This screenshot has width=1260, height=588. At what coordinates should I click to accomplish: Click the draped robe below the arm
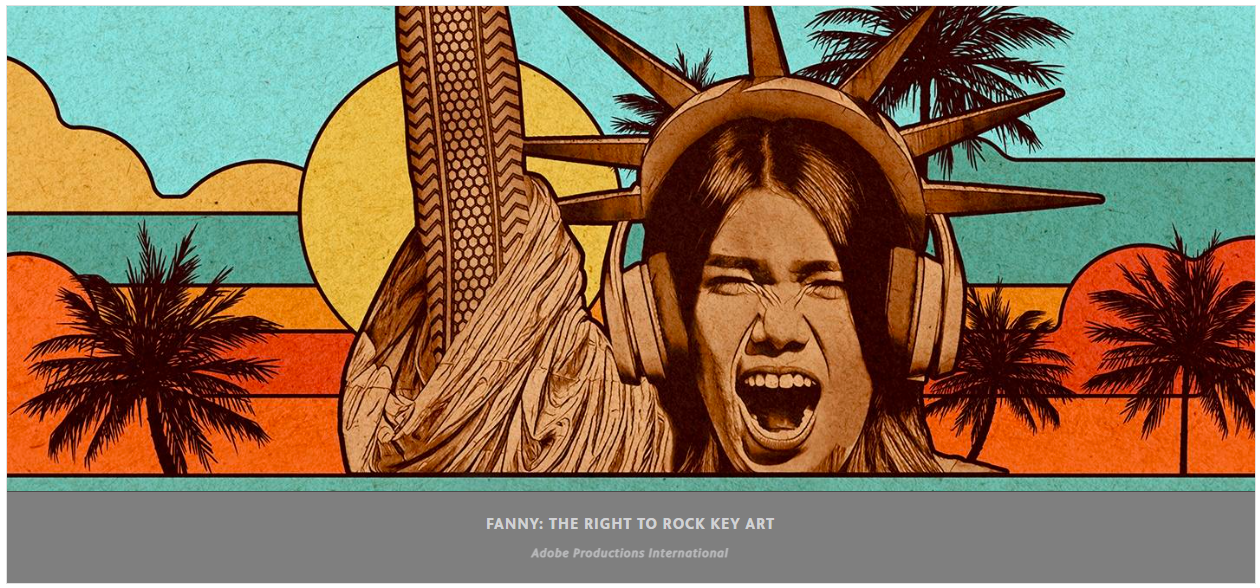[500, 380]
